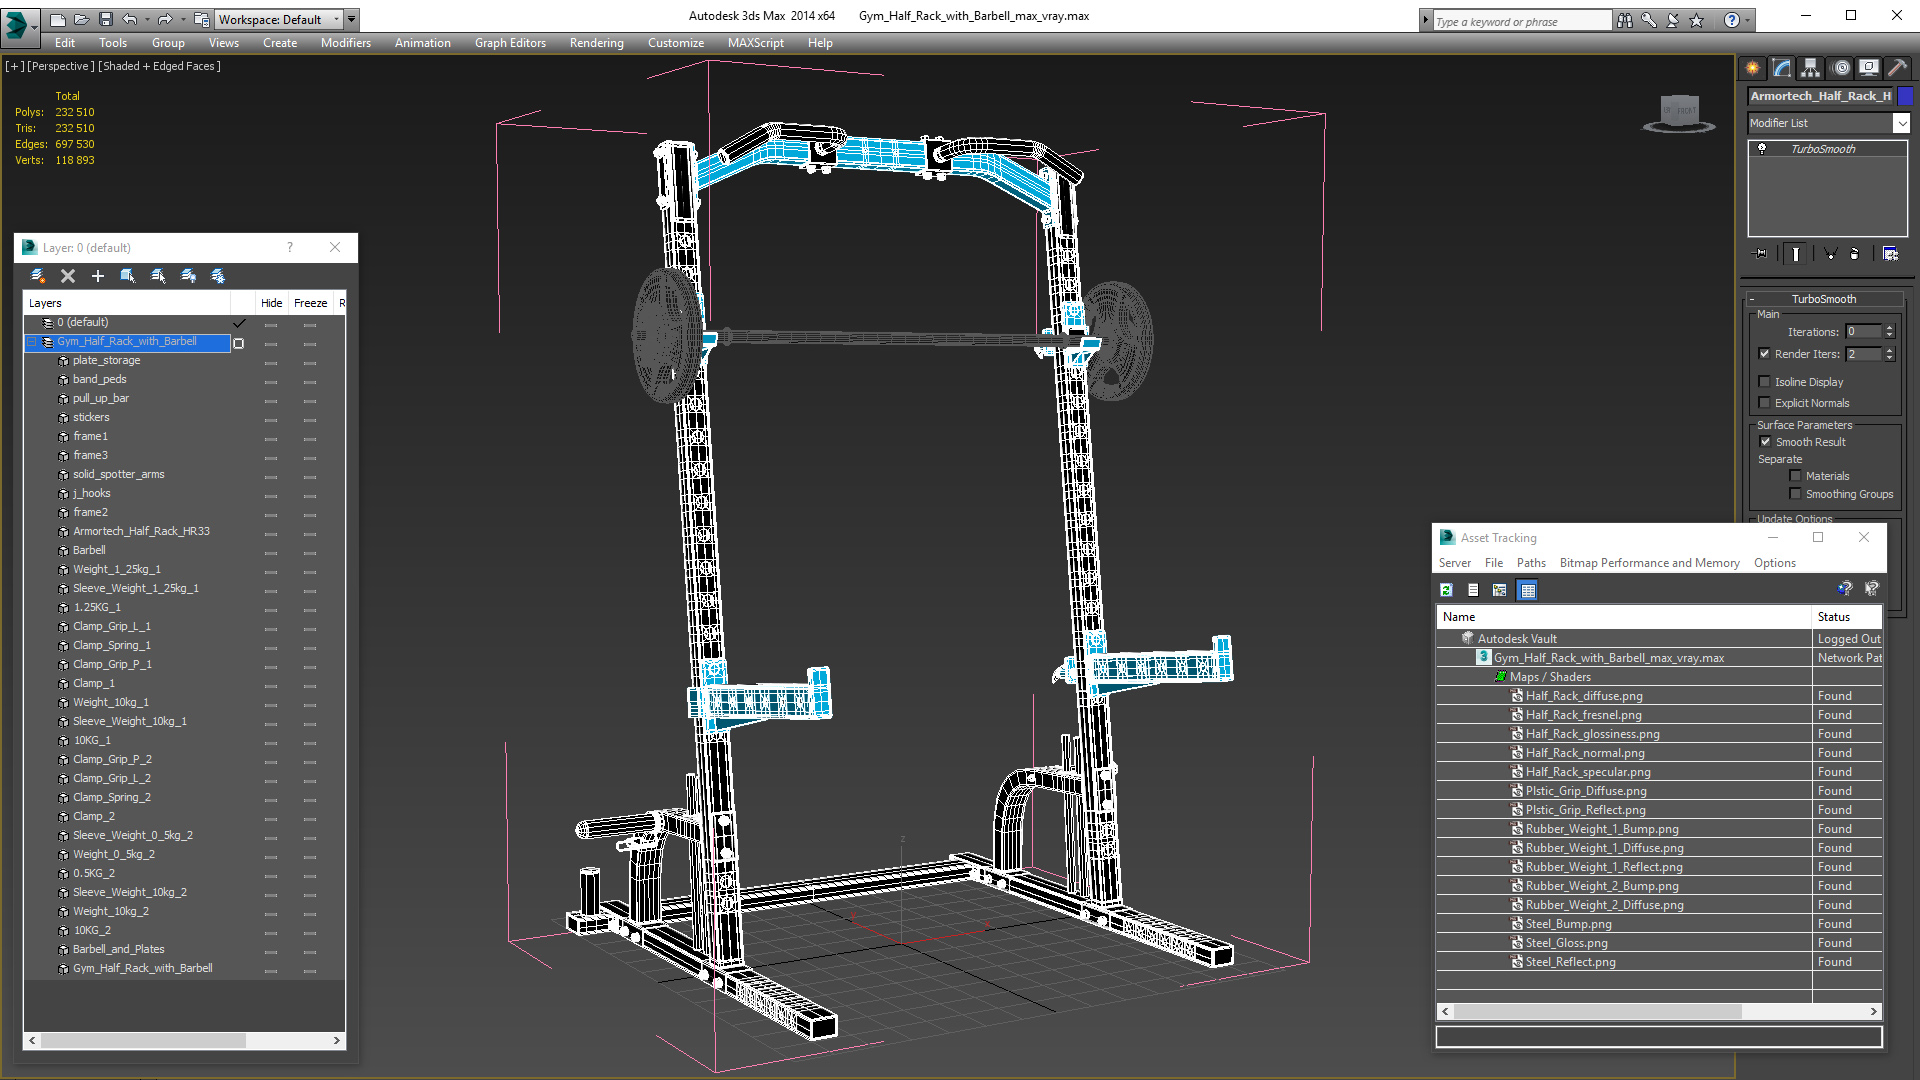The image size is (1920, 1080).
Task: Click Refresh icon in Asset Tracking
Action: [x=1446, y=590]
